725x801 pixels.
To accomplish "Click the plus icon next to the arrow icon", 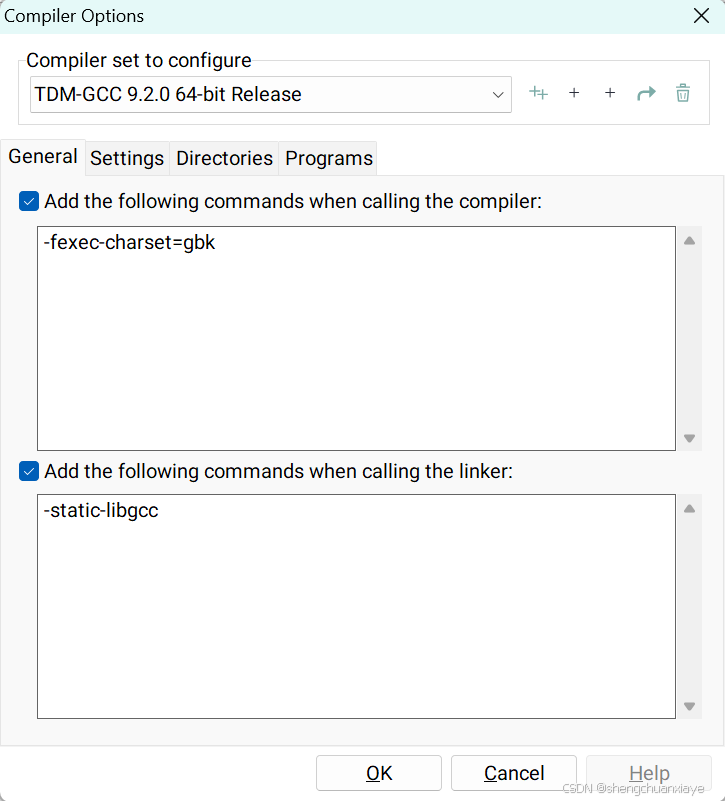I will (610, 93).
